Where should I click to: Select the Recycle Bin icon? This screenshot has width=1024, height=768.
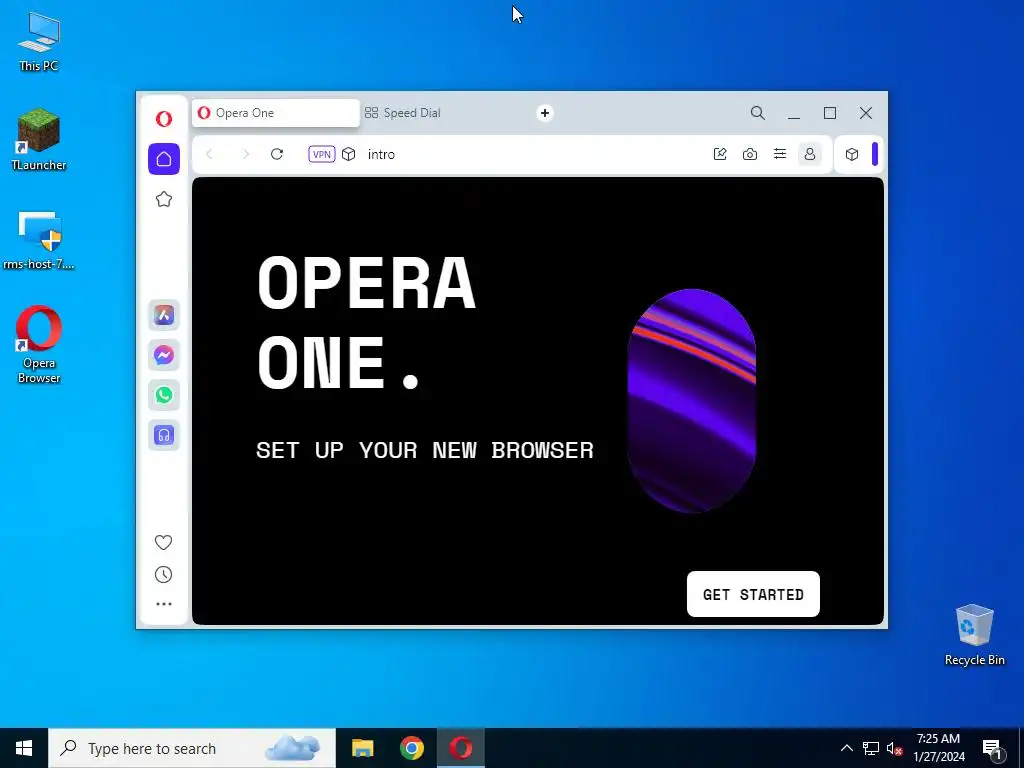click(974, 635)
